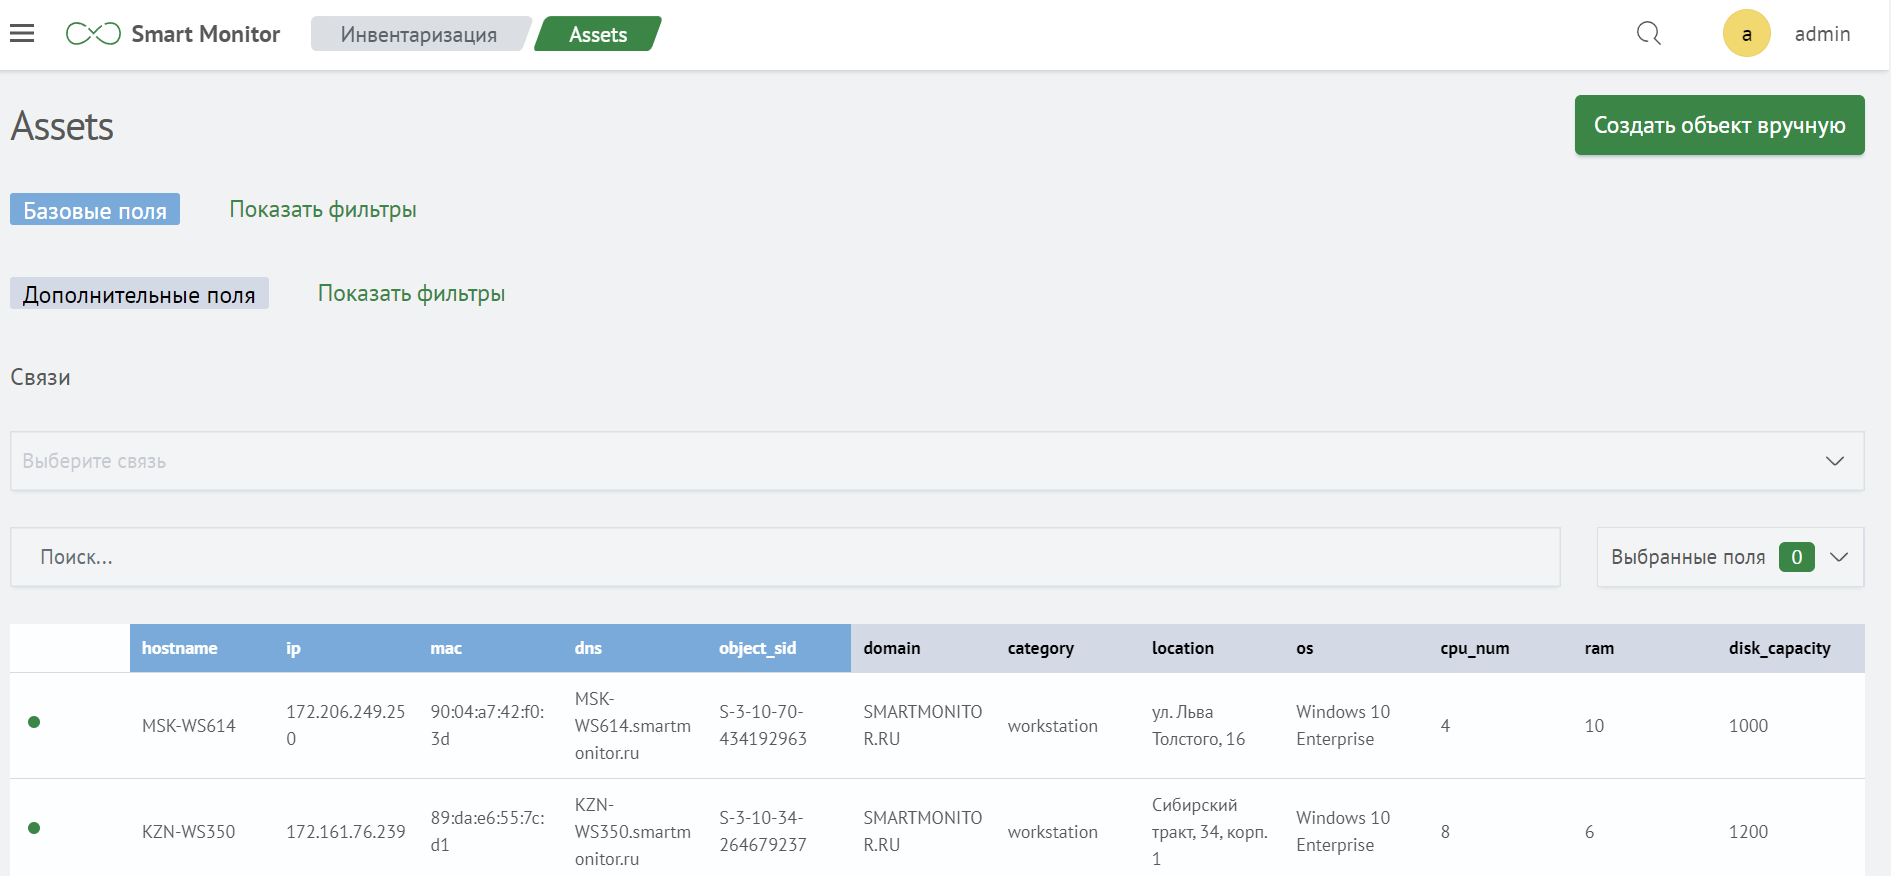This screenshot has width=1891, height=876.
Task: Click IP cell 172.161.76.239
Action: click(x=346, y=832)
